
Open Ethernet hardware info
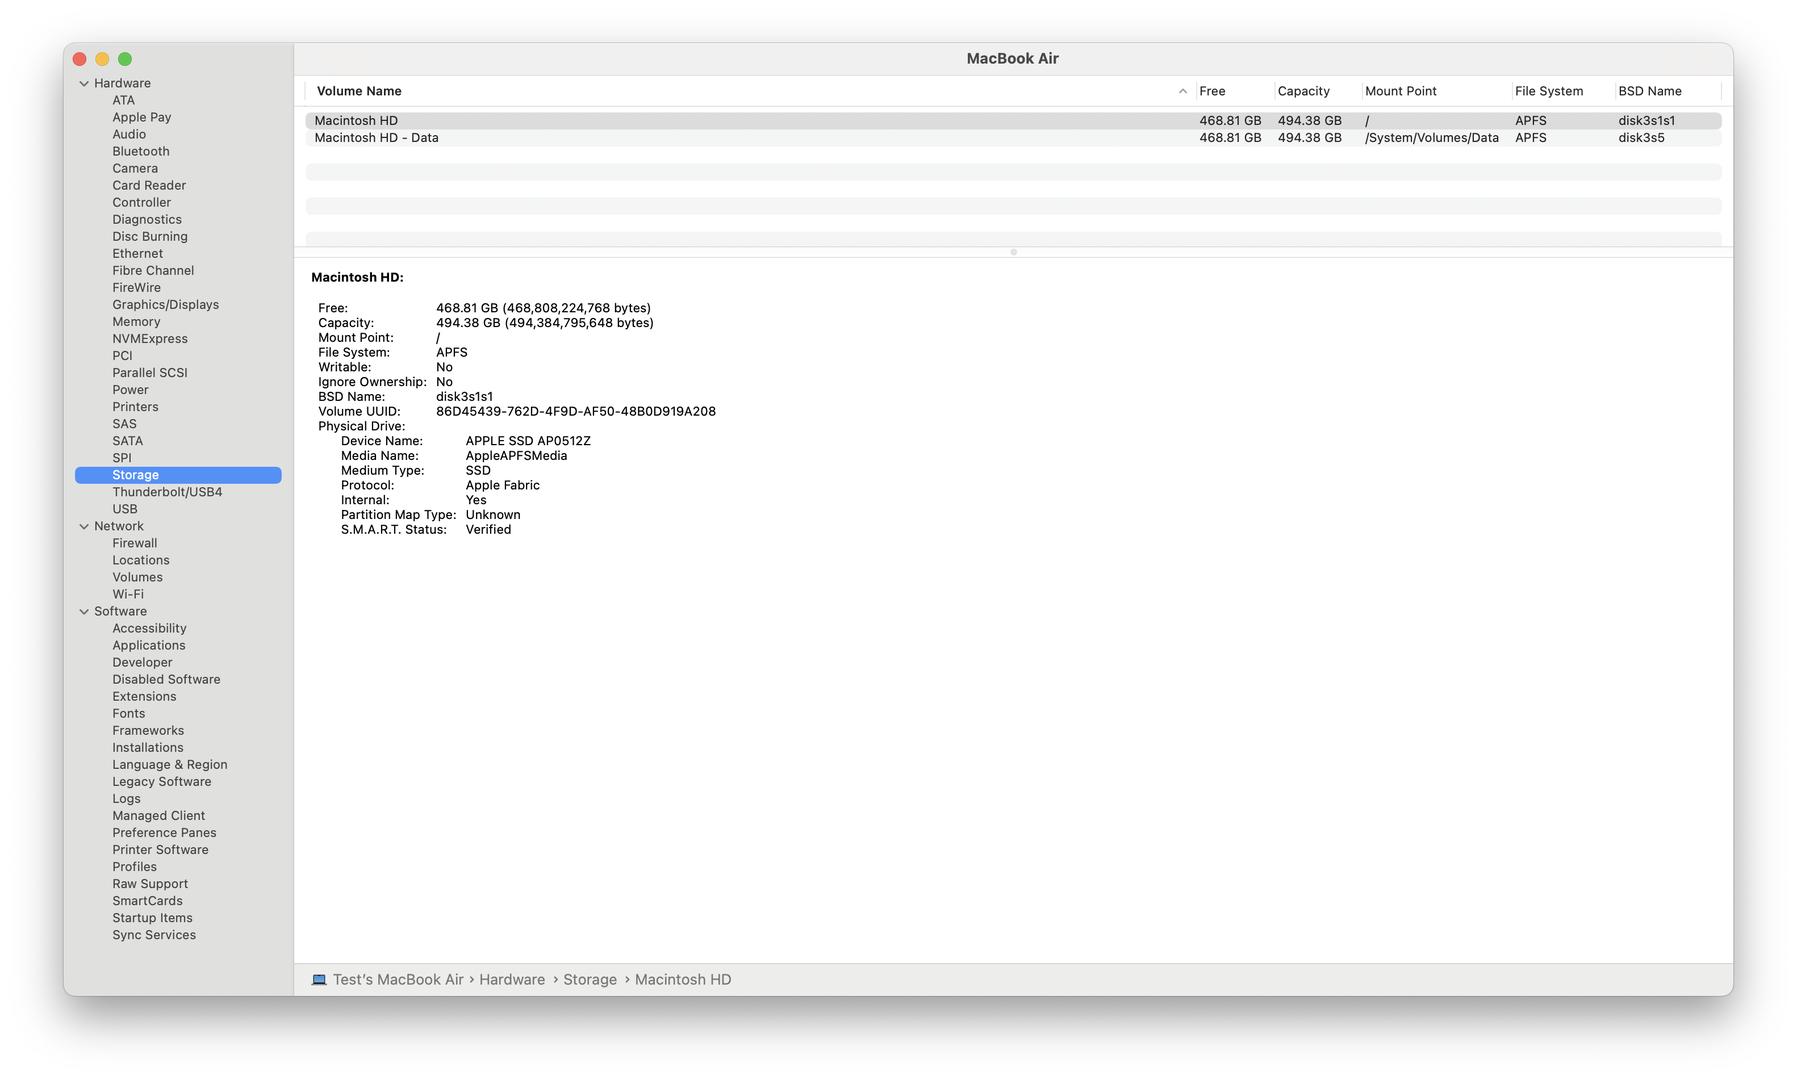[x=137, y=254]
